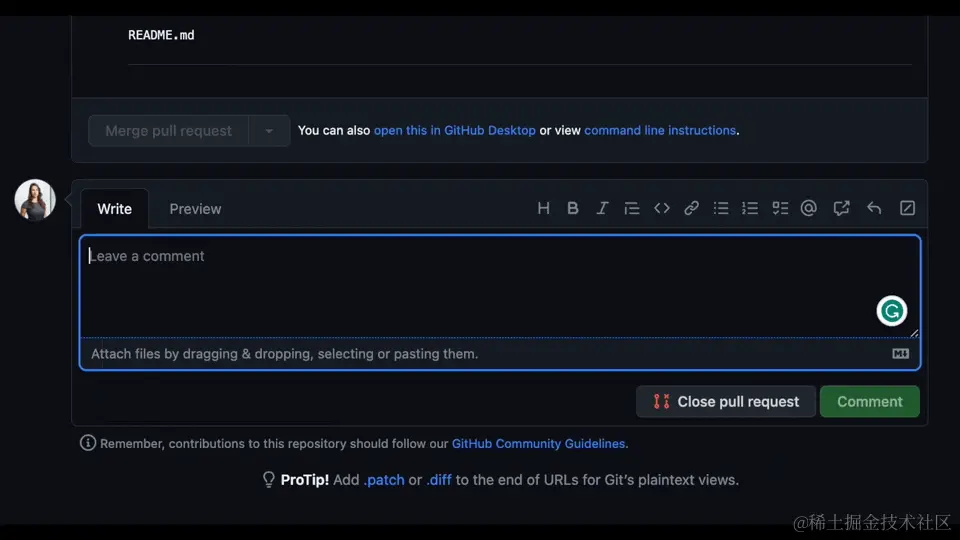Insert a saved reply
Screen dimensions: 960x540
(x=874, y=208)
